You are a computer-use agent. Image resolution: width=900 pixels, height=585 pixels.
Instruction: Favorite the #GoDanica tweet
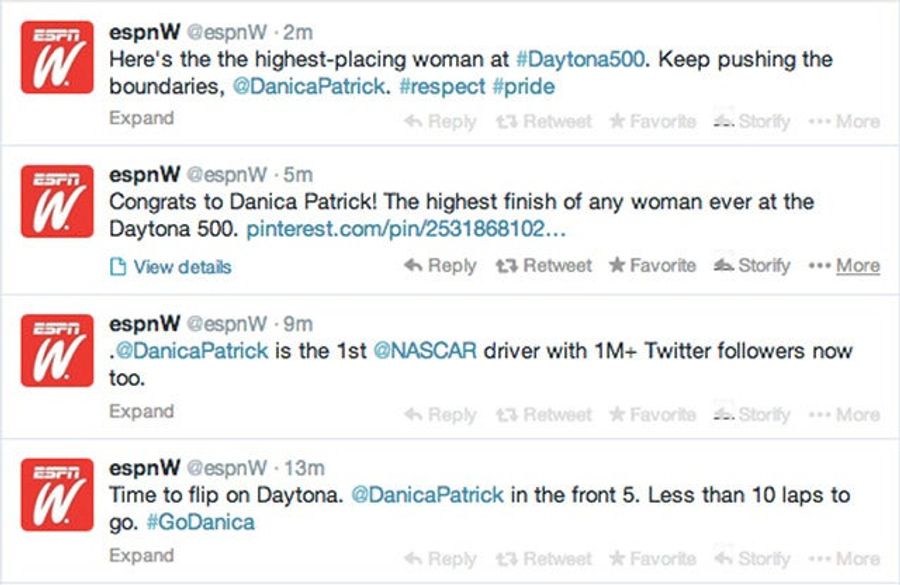tap(653, 559)
